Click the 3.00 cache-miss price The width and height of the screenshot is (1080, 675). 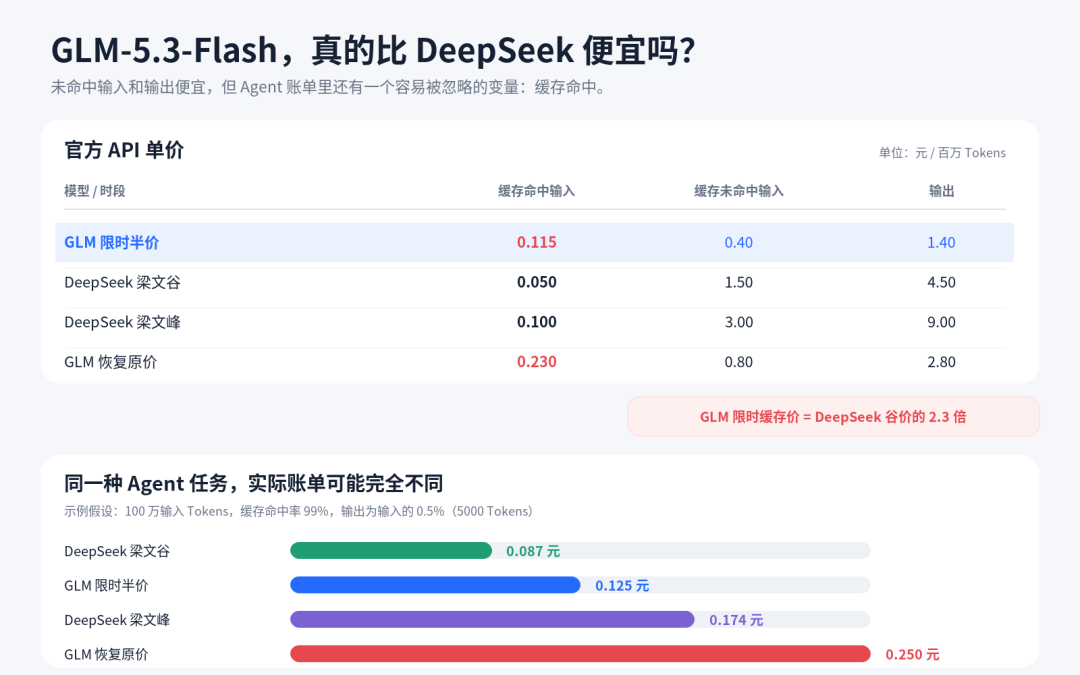tap(738, 322)
